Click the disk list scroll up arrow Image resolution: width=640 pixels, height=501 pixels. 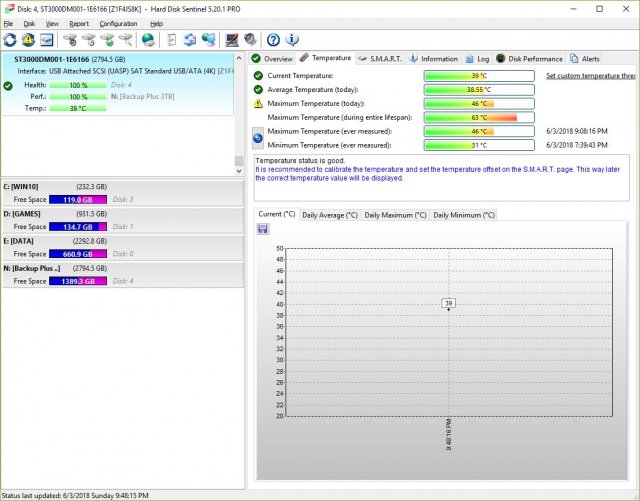click(x=239, y=58)
